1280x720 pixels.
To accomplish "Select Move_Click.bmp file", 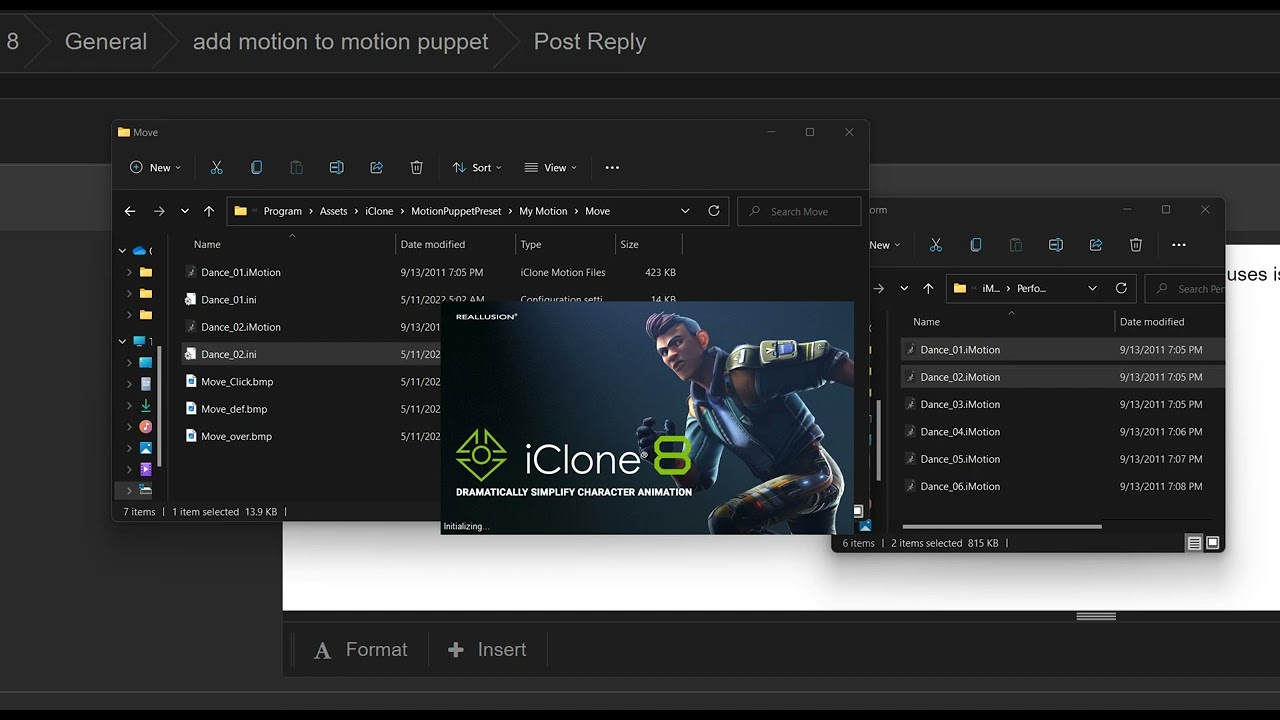I will (x=236, y=382).
